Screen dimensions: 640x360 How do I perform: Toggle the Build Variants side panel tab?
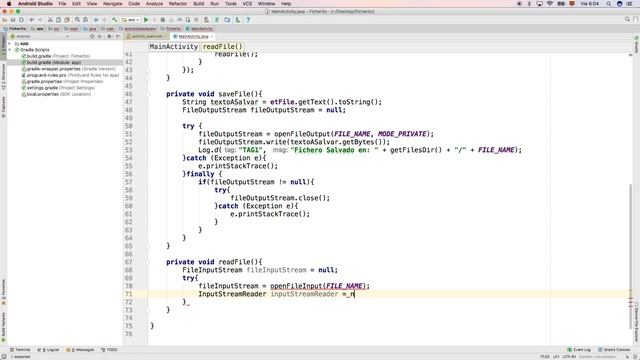pos(3,327)
